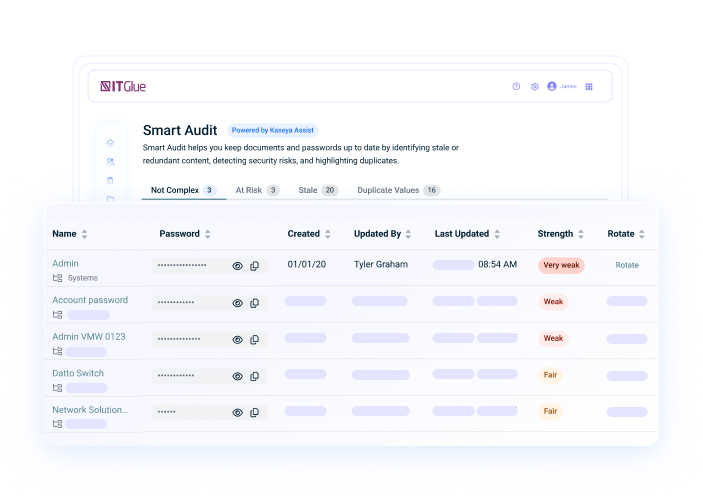
Task: Show the Network Solution password
Action: pyautogui.click(x=238, y=412)
